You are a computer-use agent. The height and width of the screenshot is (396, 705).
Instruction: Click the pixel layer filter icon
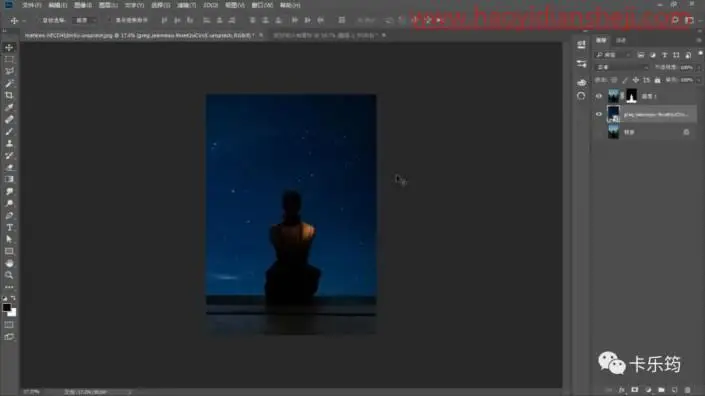click(641, 55)
